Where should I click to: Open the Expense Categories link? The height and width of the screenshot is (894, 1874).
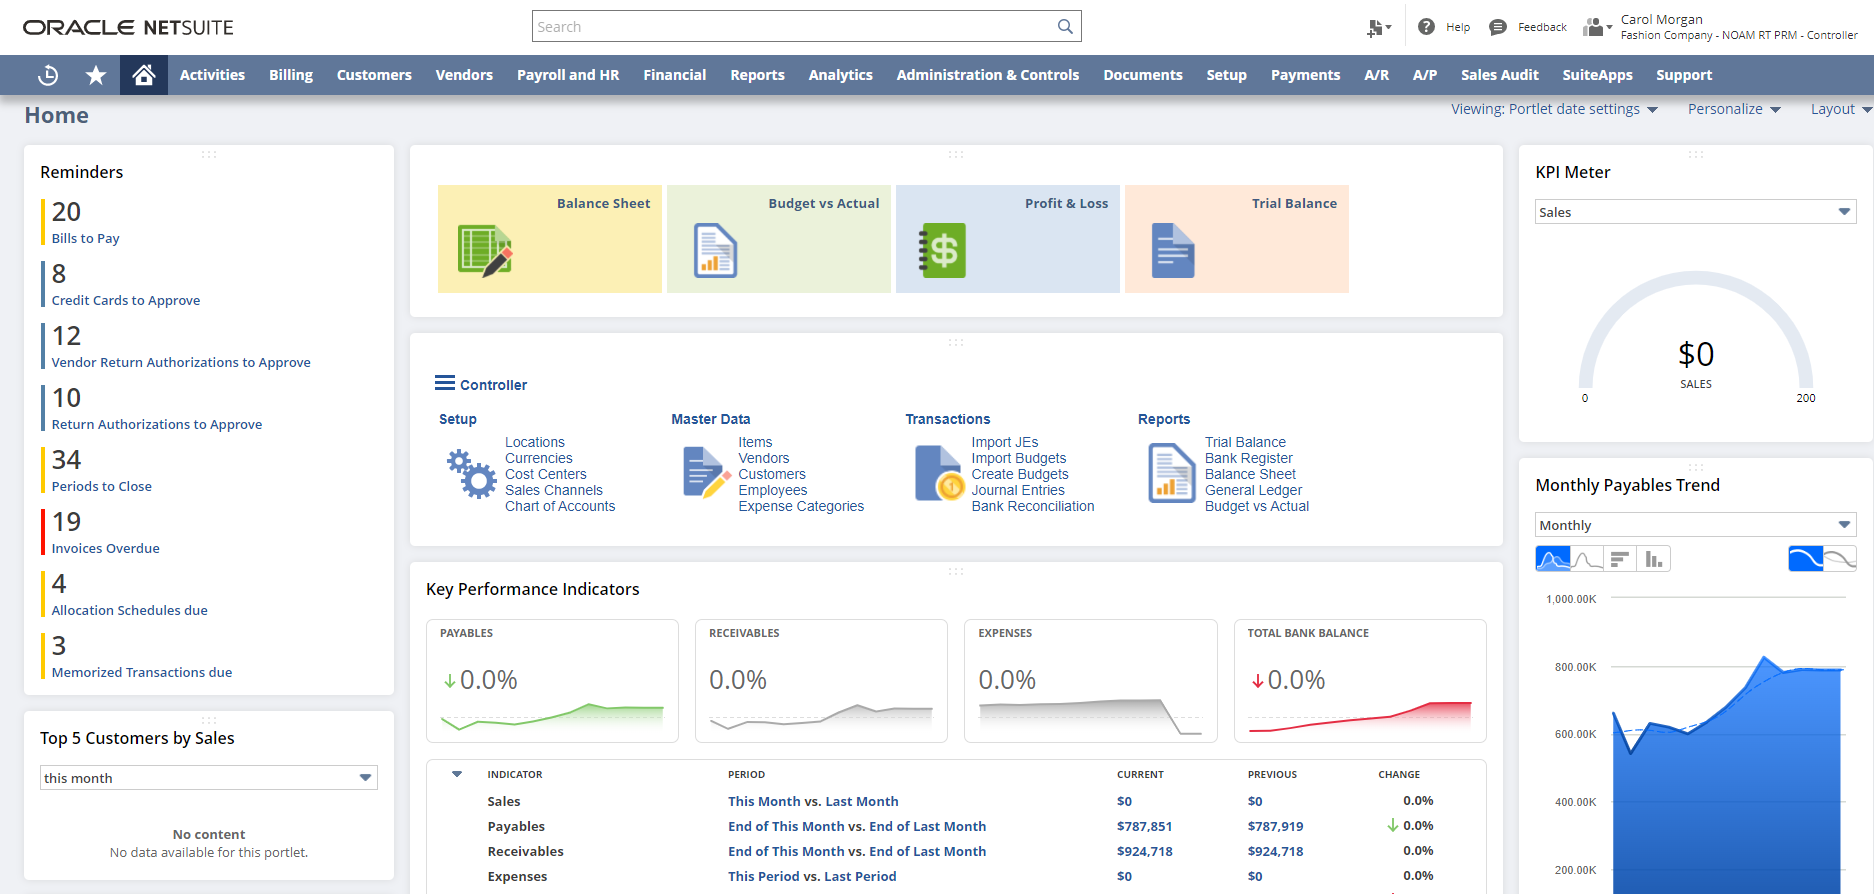coord(801,507)
